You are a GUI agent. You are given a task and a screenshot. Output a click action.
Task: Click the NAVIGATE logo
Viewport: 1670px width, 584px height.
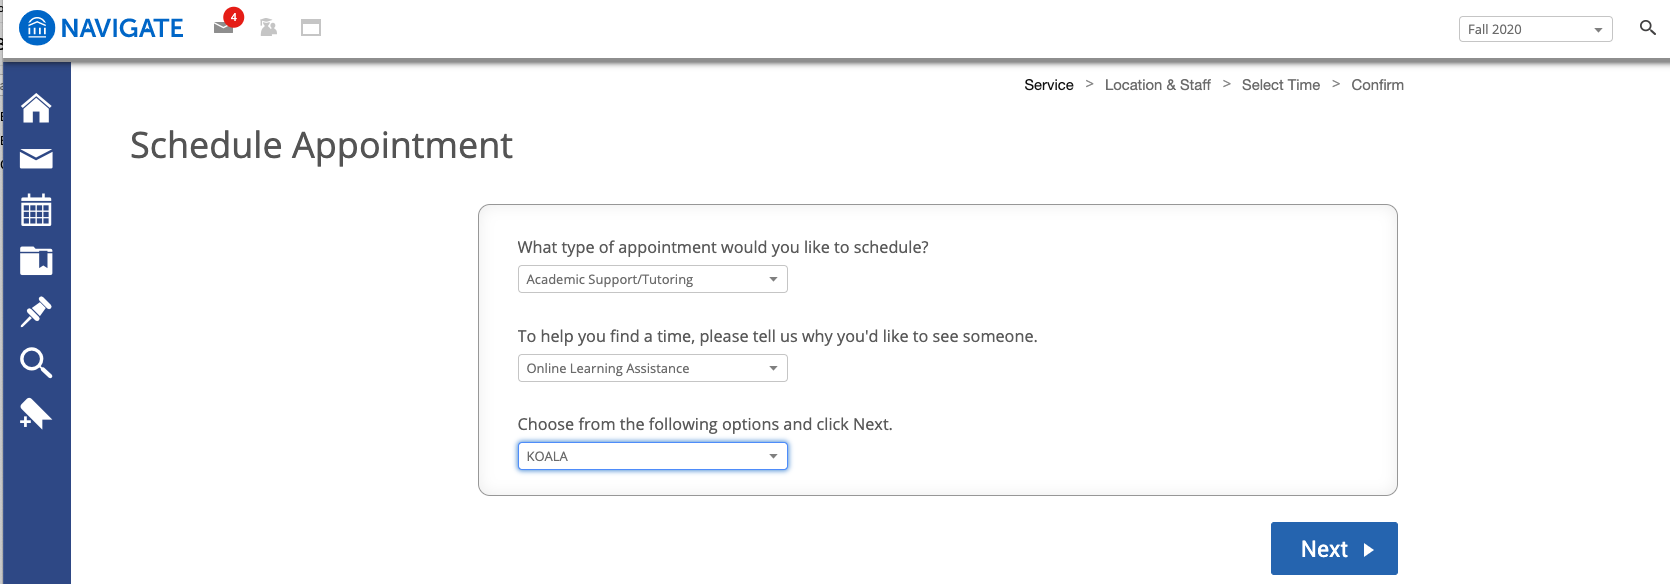coord(102,28)
